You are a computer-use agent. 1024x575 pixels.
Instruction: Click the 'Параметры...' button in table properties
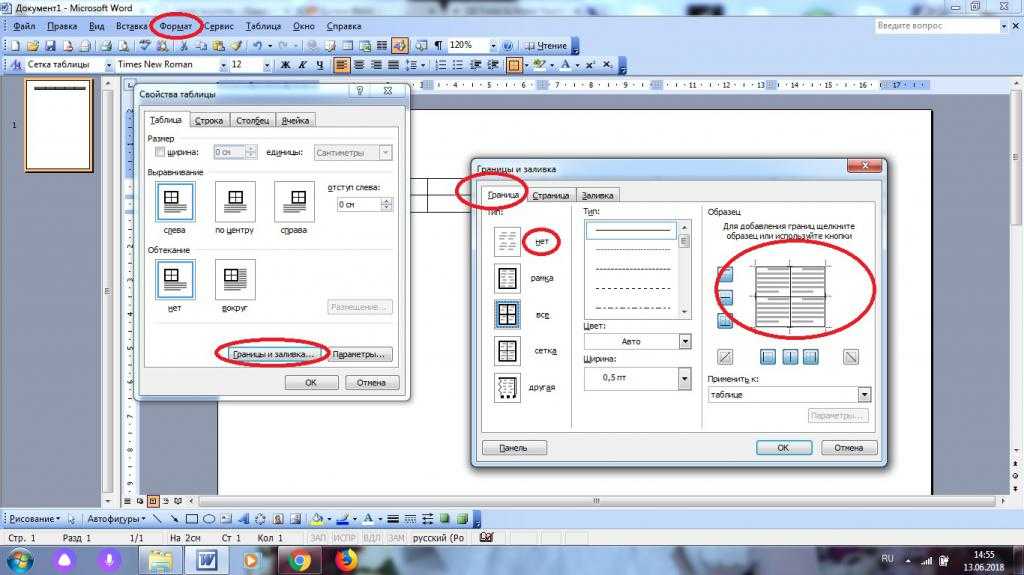click(x=359, y=354)
